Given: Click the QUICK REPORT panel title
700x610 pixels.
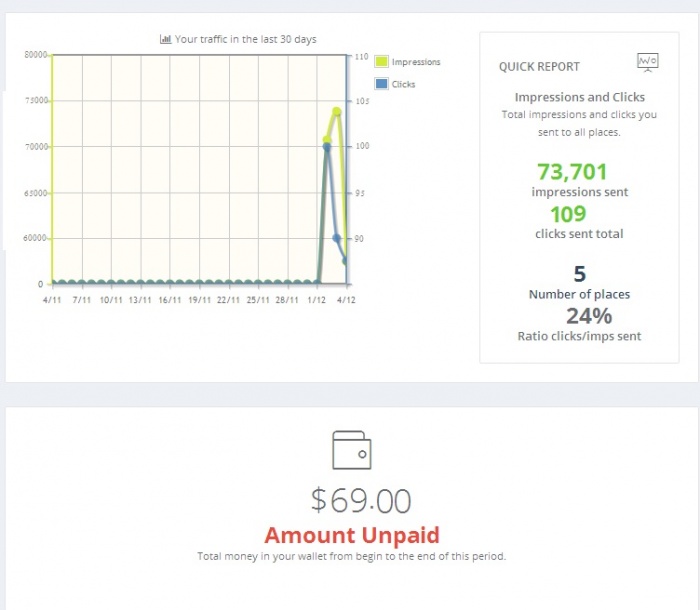Looking at the screenshot, I should (539, 67).
